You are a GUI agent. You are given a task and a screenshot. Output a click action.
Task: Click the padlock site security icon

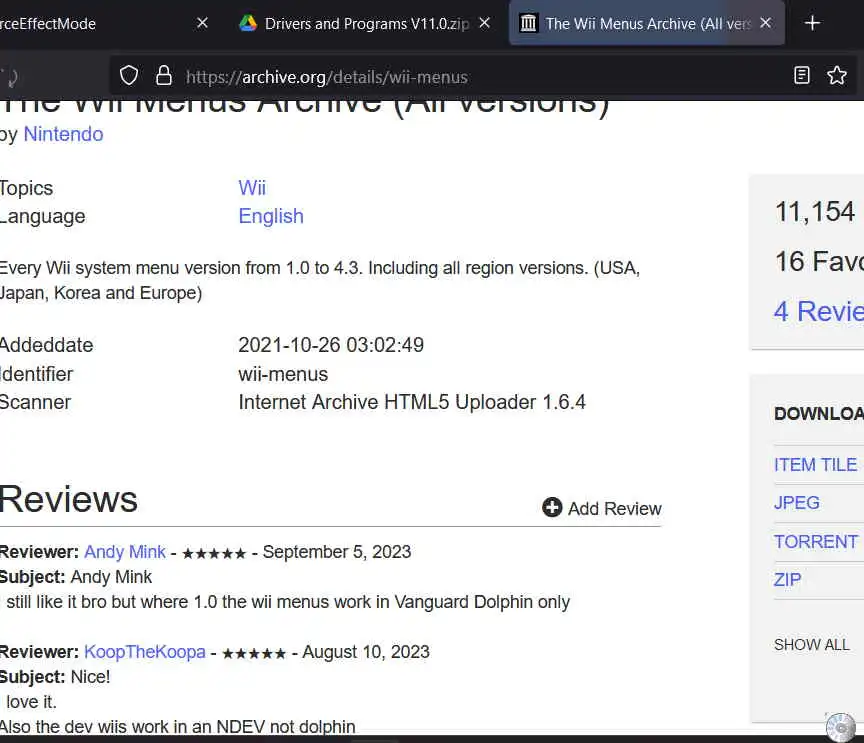pyautogui.click(x=164, y=76)
